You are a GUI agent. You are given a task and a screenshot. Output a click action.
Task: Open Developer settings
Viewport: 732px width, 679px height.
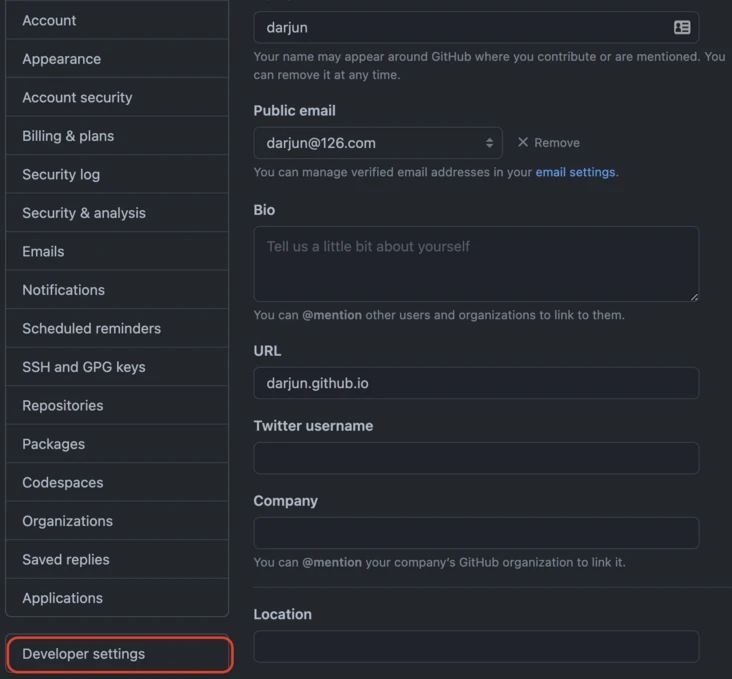click(x=119, y=654)
